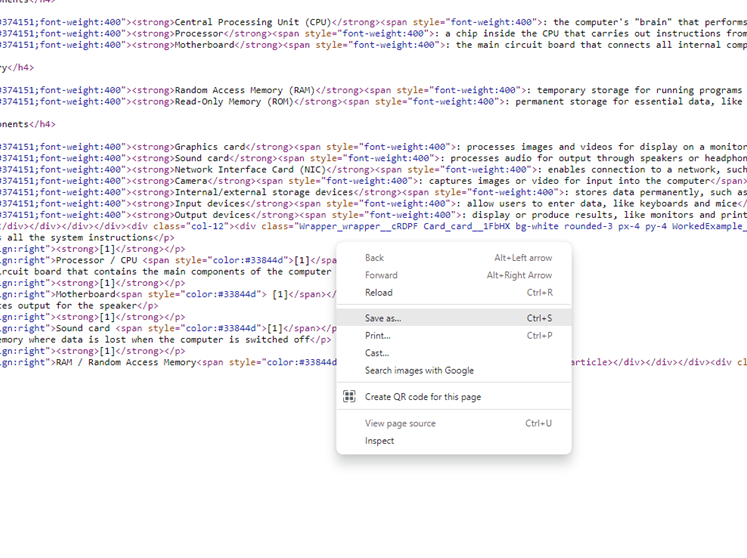Click the Output devices text in source
This screenshot has width=747, height=558.
(x=212, y=215)
